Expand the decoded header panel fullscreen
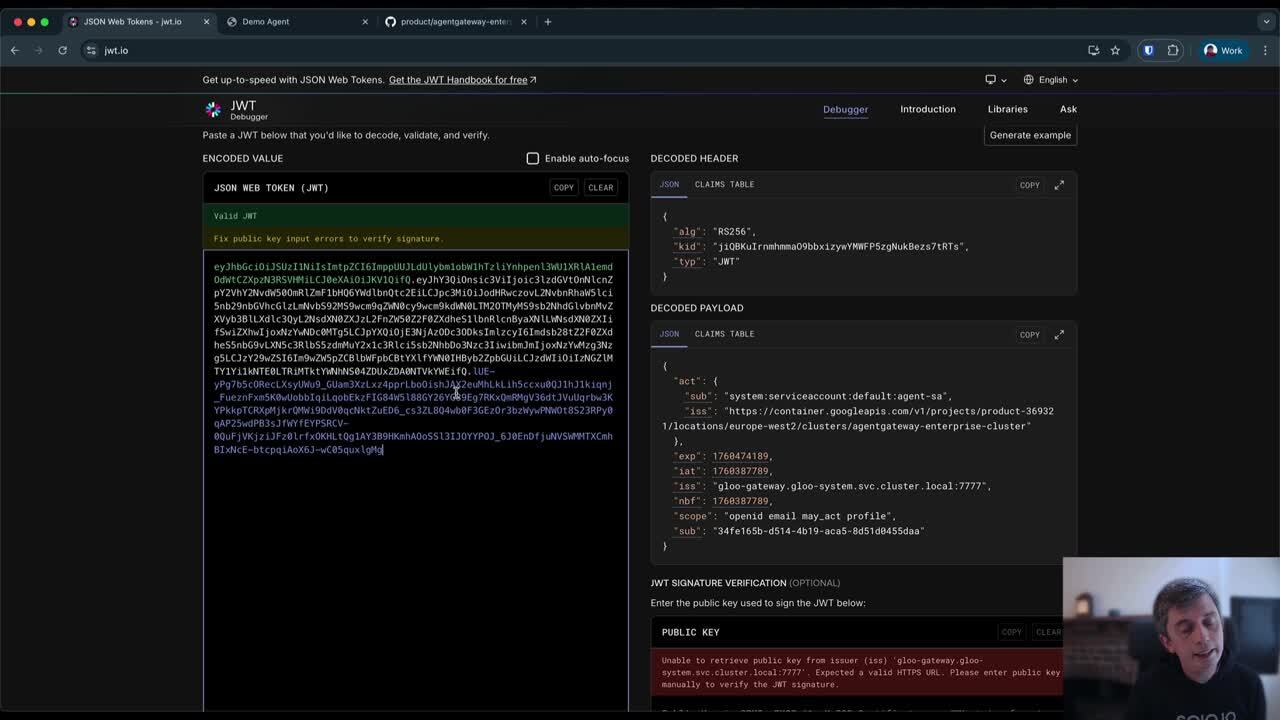Viewport: 1280px width, 720px height. point(1059,185)
